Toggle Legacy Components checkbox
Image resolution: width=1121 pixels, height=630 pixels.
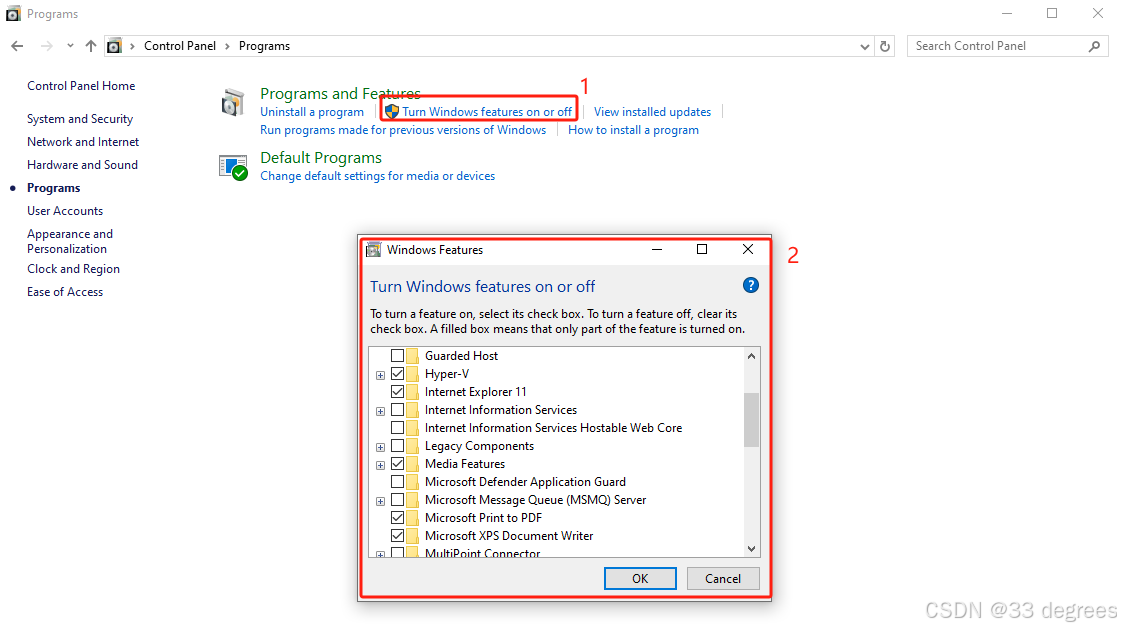(397, 446)
